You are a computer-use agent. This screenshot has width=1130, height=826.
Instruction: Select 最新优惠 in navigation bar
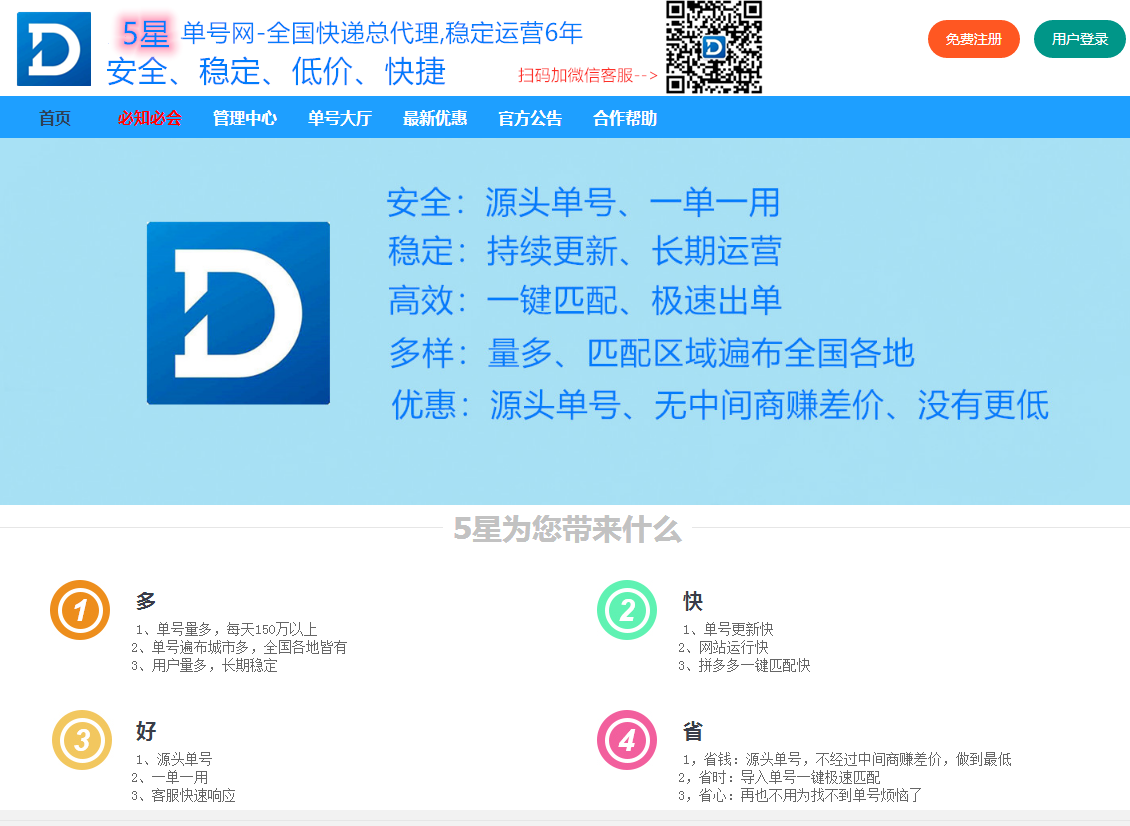(435, 118)
